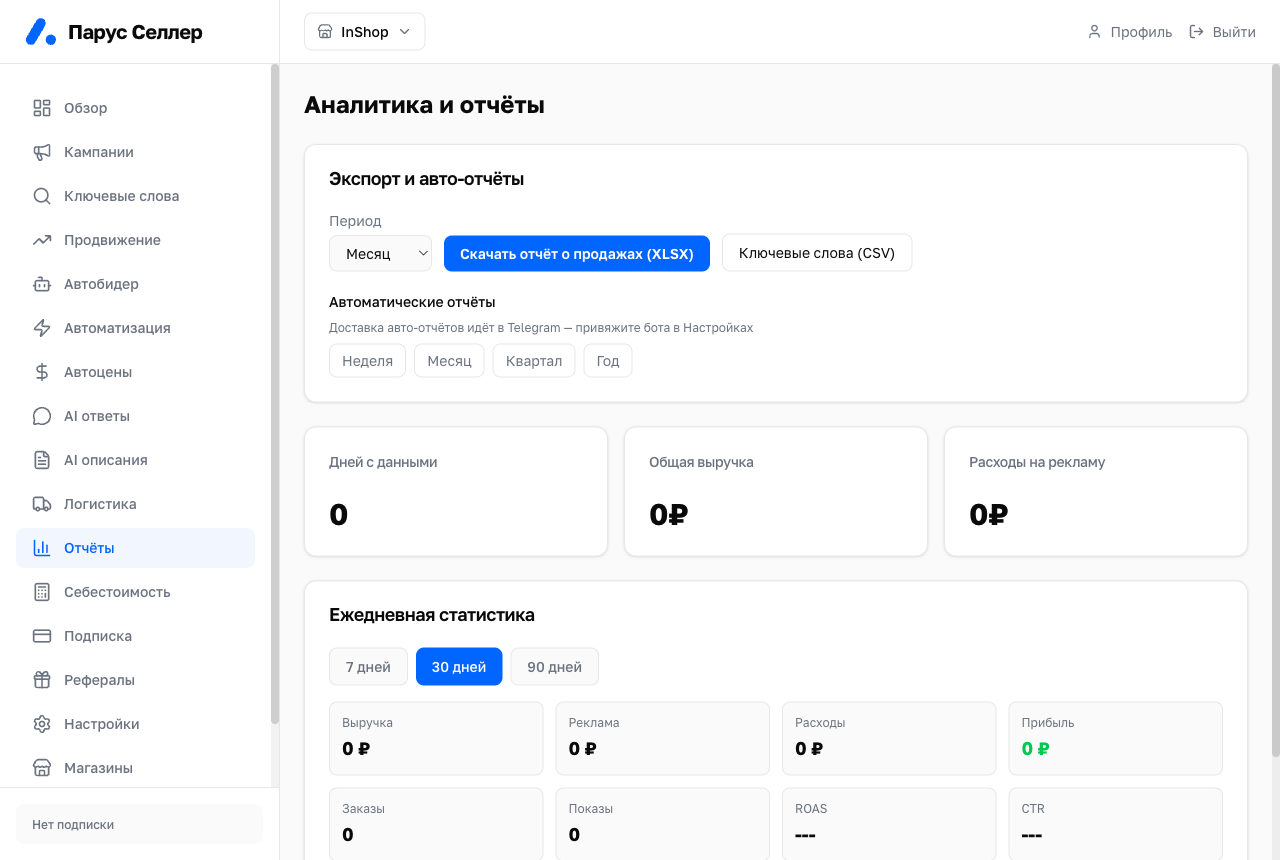The image size is (1280, 860).
Task: Download the sales report XLSX
Action: click(x=577, y=254)
